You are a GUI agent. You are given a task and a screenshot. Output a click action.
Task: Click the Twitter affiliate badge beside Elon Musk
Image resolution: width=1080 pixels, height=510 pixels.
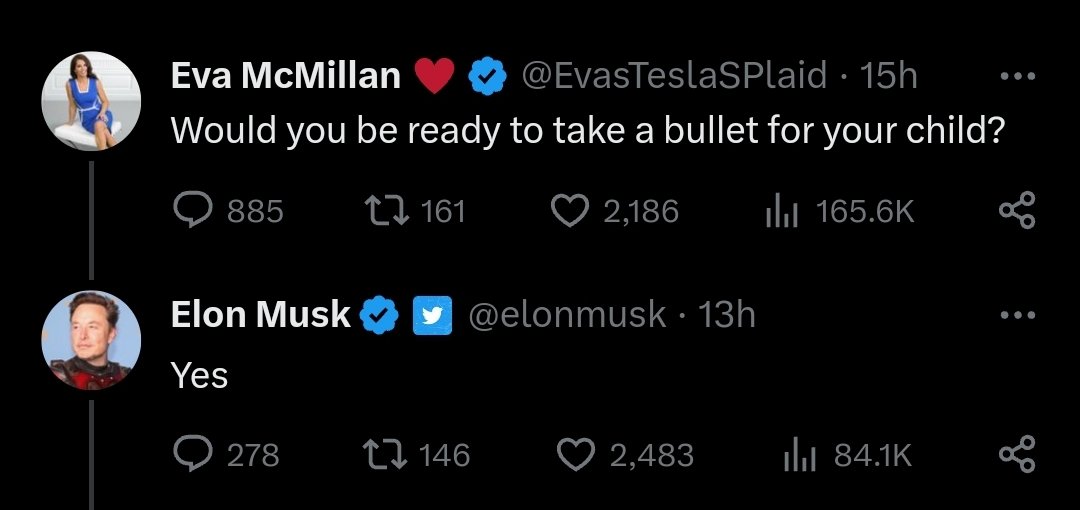point(430,315)
